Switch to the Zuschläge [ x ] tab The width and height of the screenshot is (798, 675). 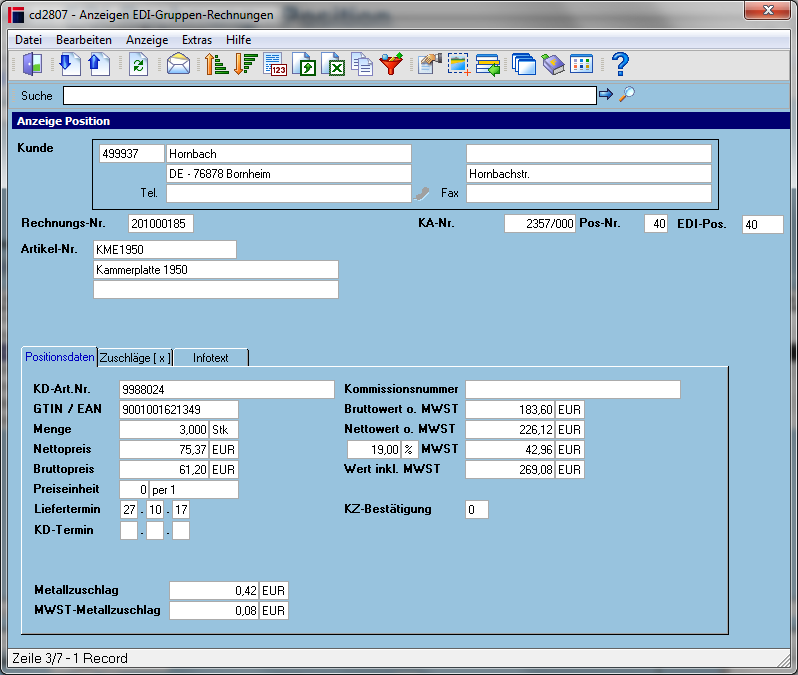[135, 358]
